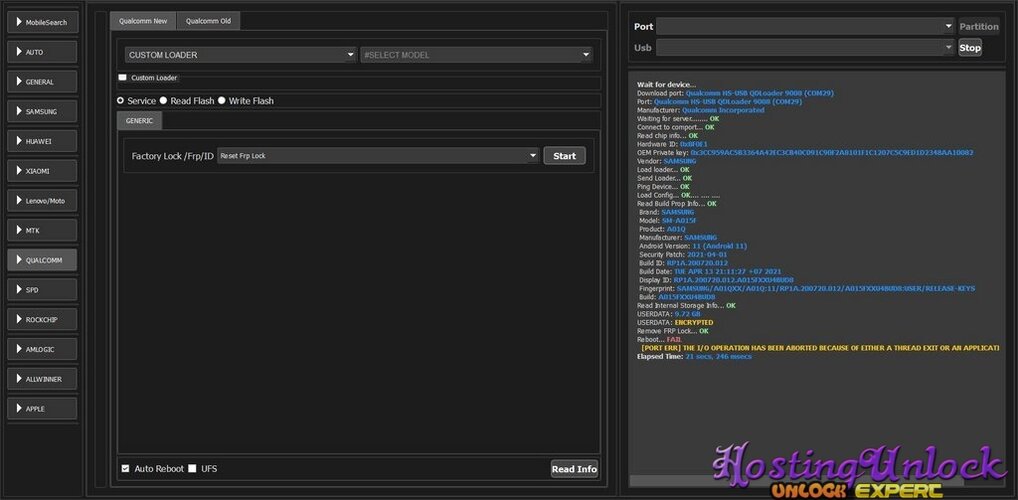
Task: Open the GENERAL sidebar section
Action: [x=42, y=82]
